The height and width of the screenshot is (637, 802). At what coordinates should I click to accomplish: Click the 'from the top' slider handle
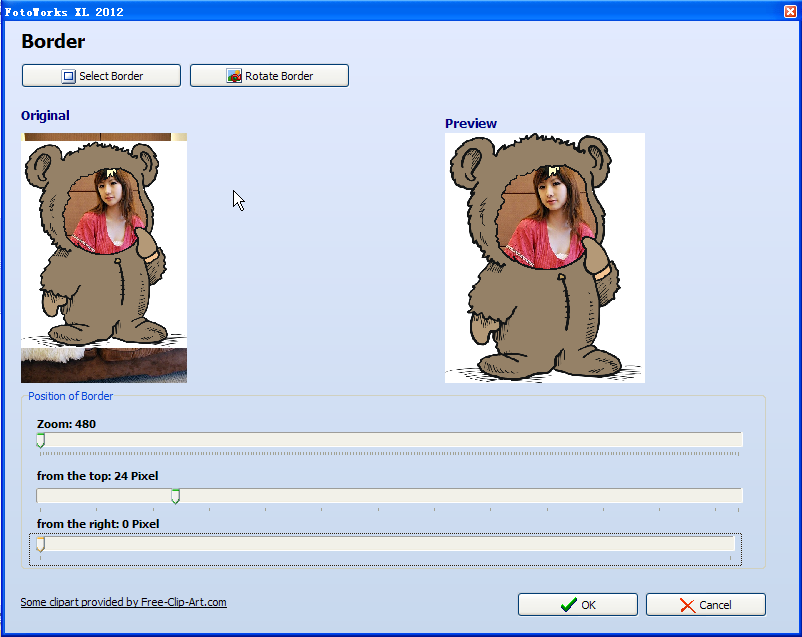175,496
